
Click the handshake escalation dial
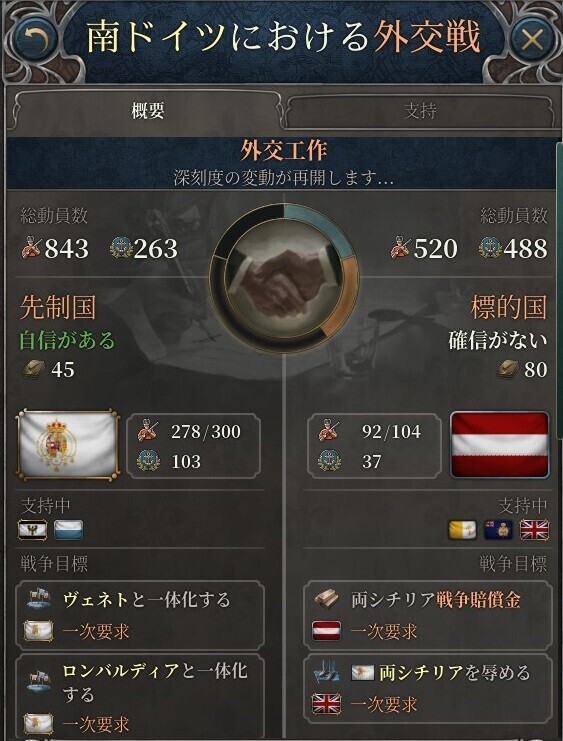click(284, 277)
